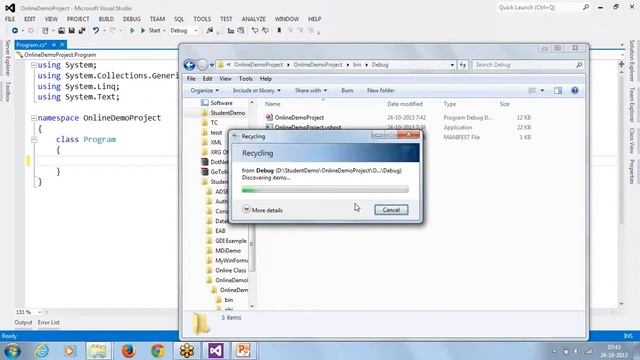Open Google Chrome from the taskbar
Image resolution: width=640 pixels, height=360 pixels.
[158, 351]
